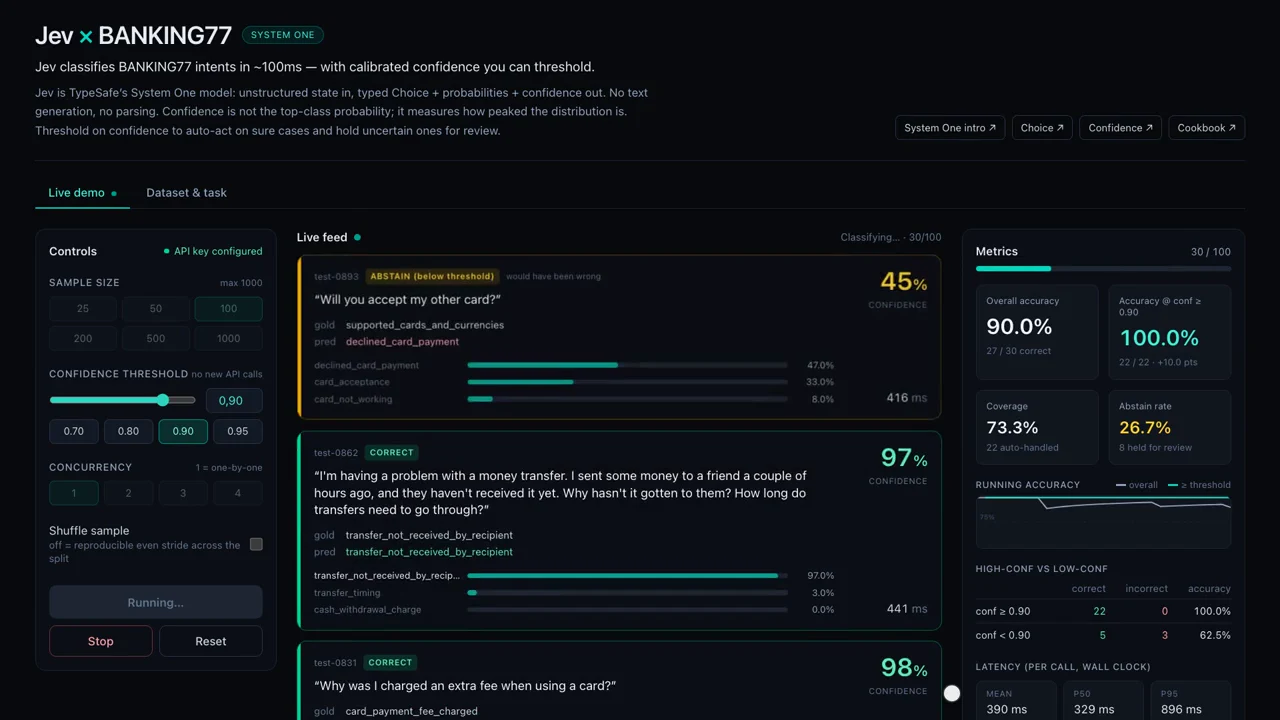Viewport: 1280px width, 720px height.
Task: Click the 'Classifying... · 30/100' status text
Action: (891, 238)
